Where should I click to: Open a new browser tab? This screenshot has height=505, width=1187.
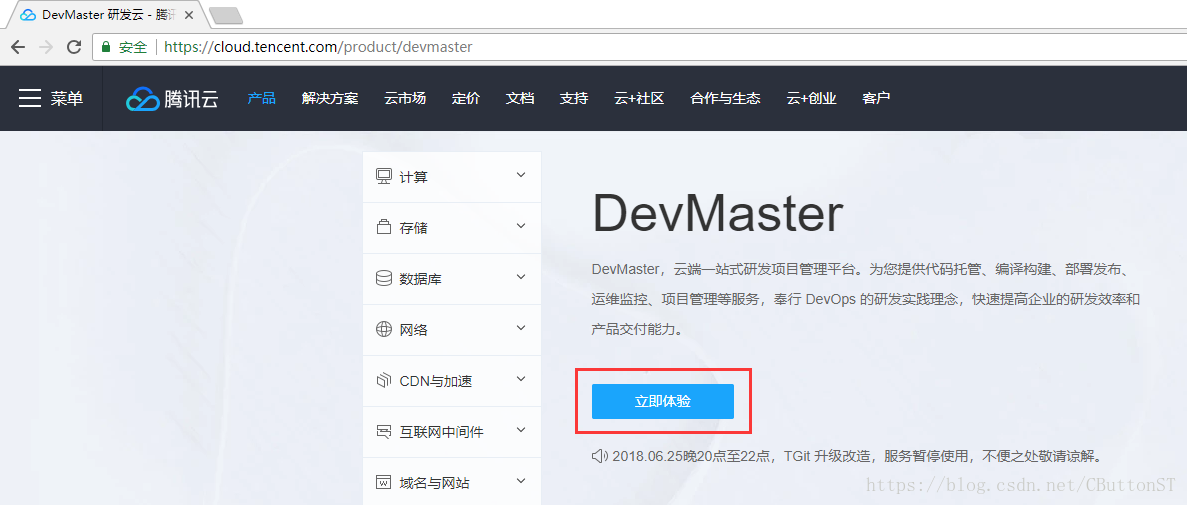225,15
